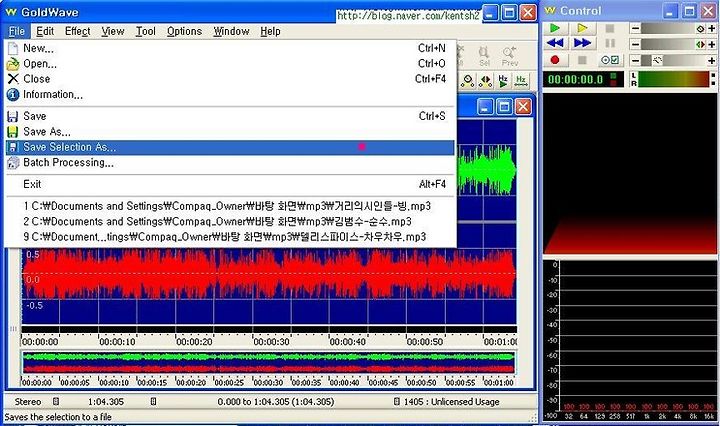Open the Tool menu
Screen dimensions: 720x426
pyautogui.click(x=146, y=31)
